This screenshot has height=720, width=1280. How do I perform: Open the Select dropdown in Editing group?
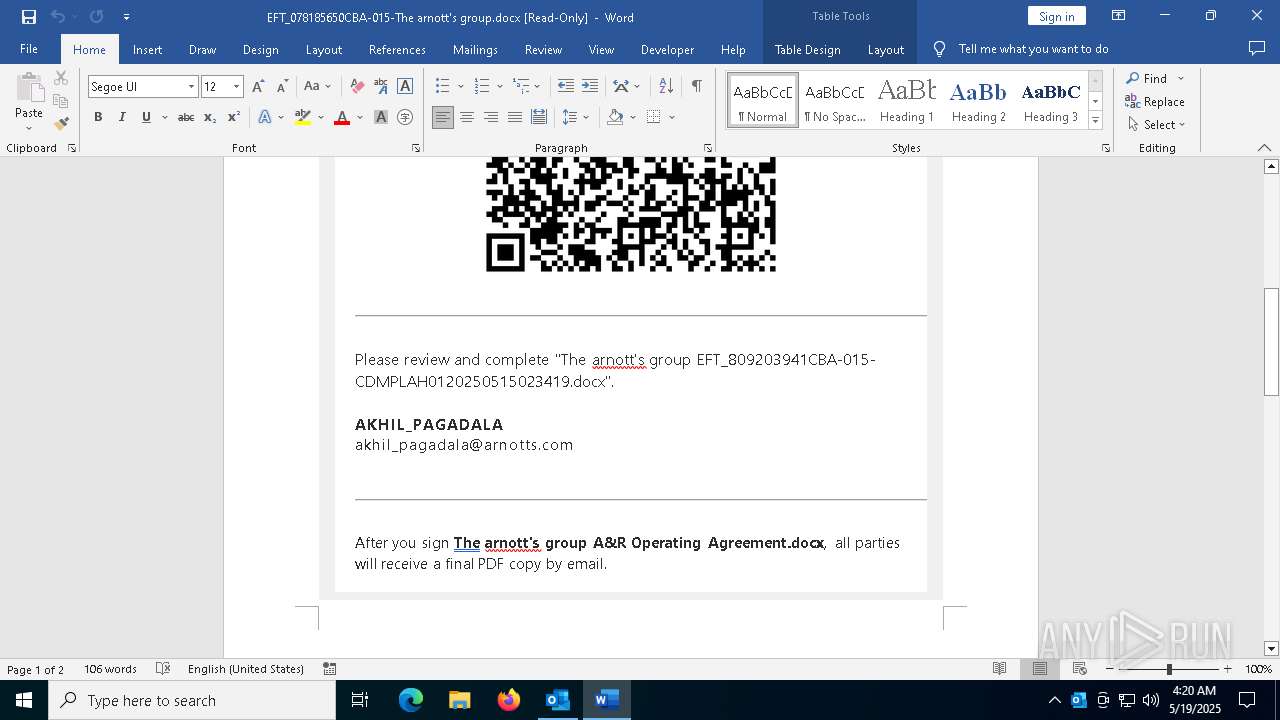[1156, 125]
